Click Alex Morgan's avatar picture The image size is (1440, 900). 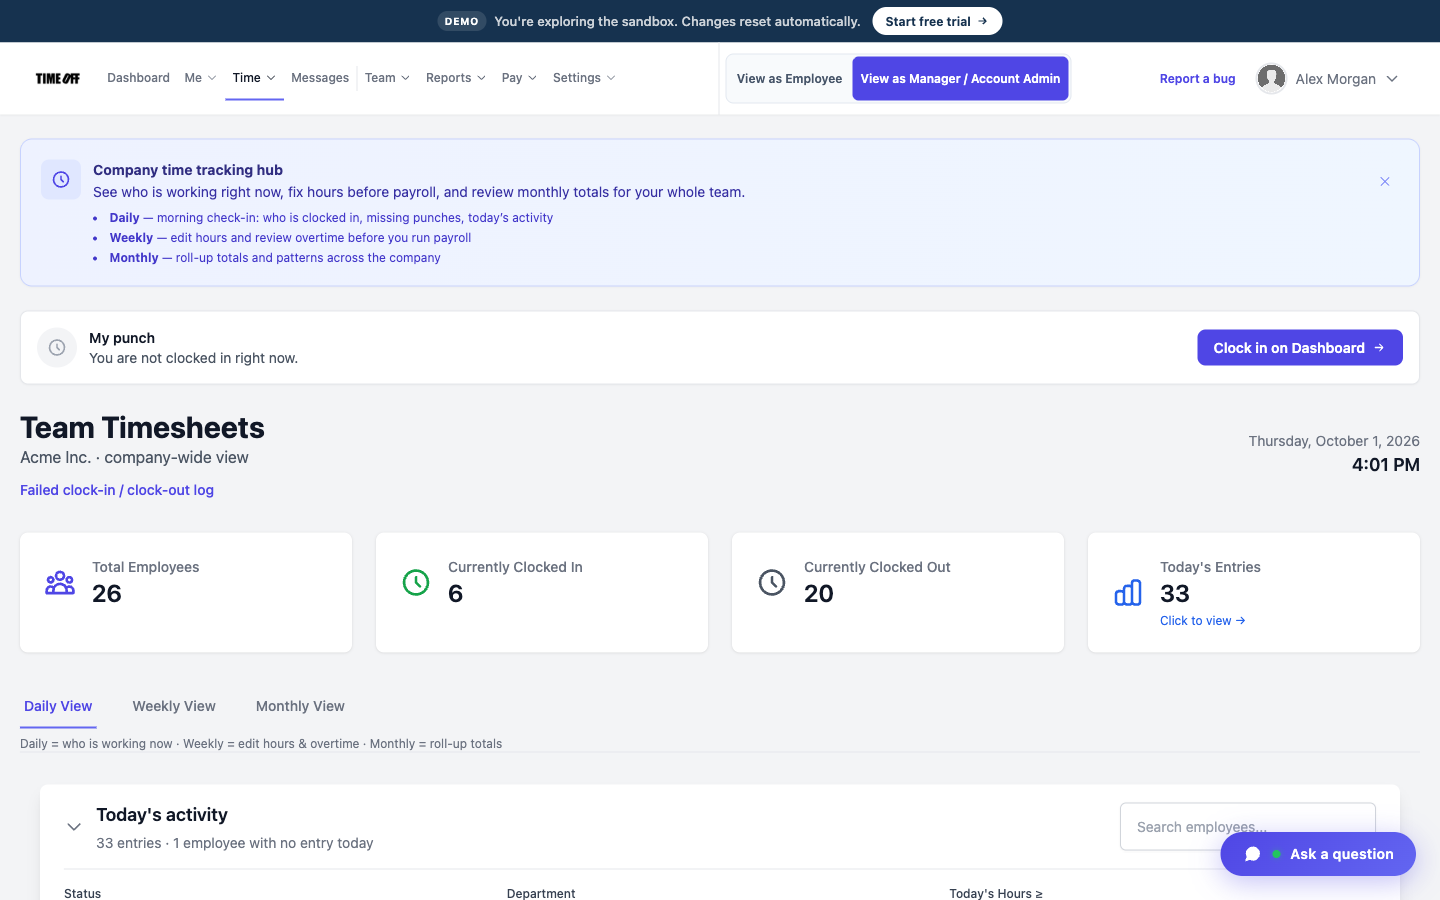(x=1271, y=78)
